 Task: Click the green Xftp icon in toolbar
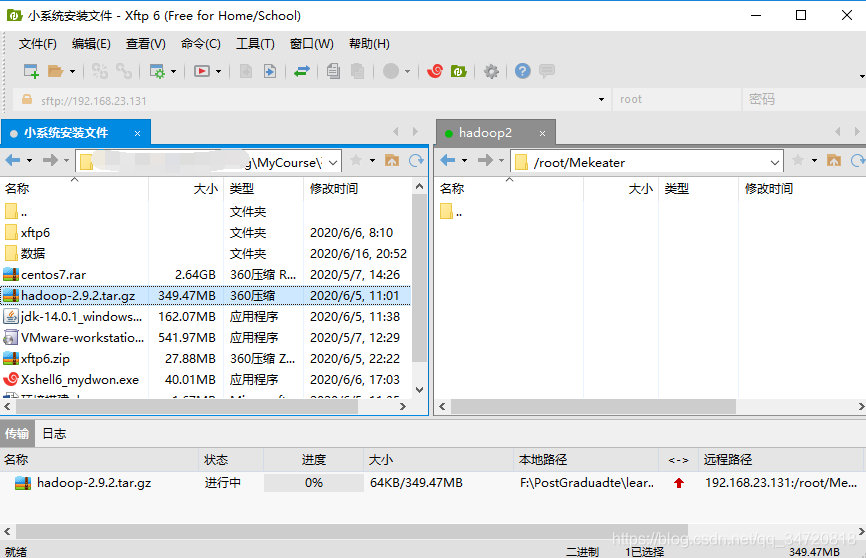click(x=459, y=71)
